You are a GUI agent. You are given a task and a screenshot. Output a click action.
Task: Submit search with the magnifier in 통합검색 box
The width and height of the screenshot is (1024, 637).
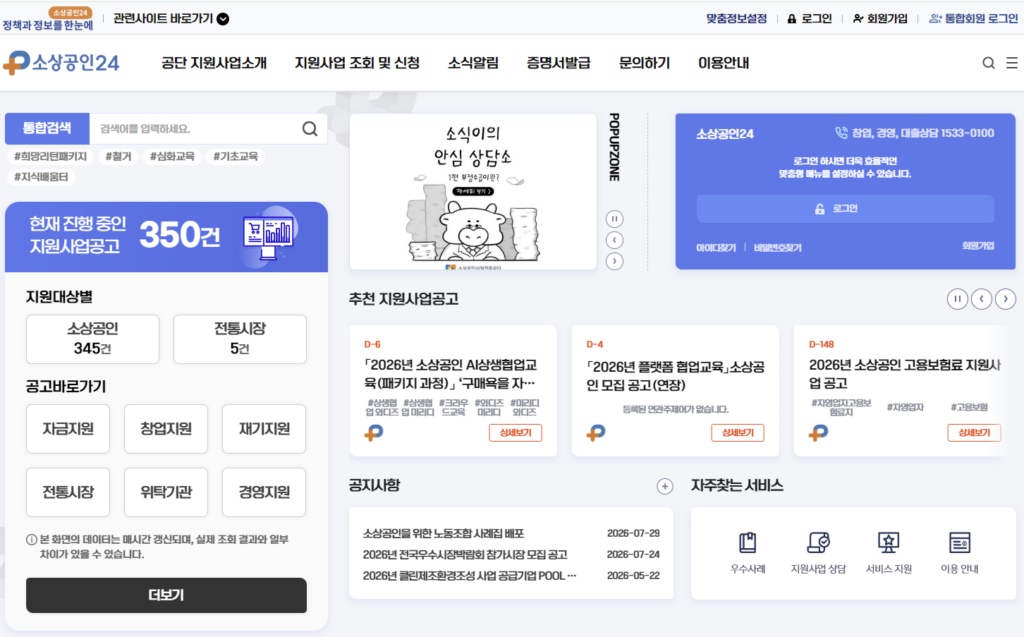click(x=310, y=129)
